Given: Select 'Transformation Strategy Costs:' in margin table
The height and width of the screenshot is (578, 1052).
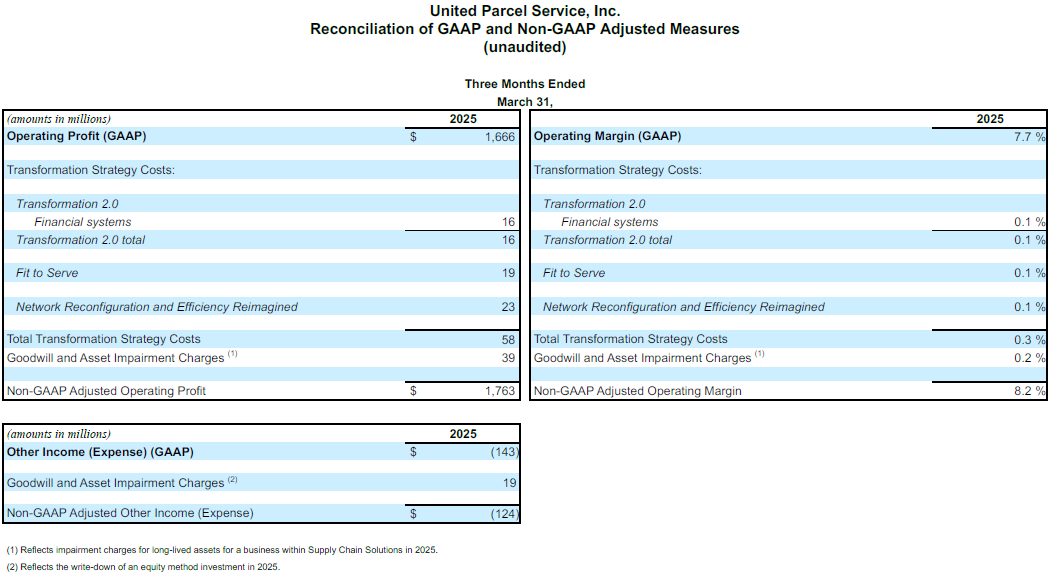Looking at the screenshot, I should click(618, 170).
